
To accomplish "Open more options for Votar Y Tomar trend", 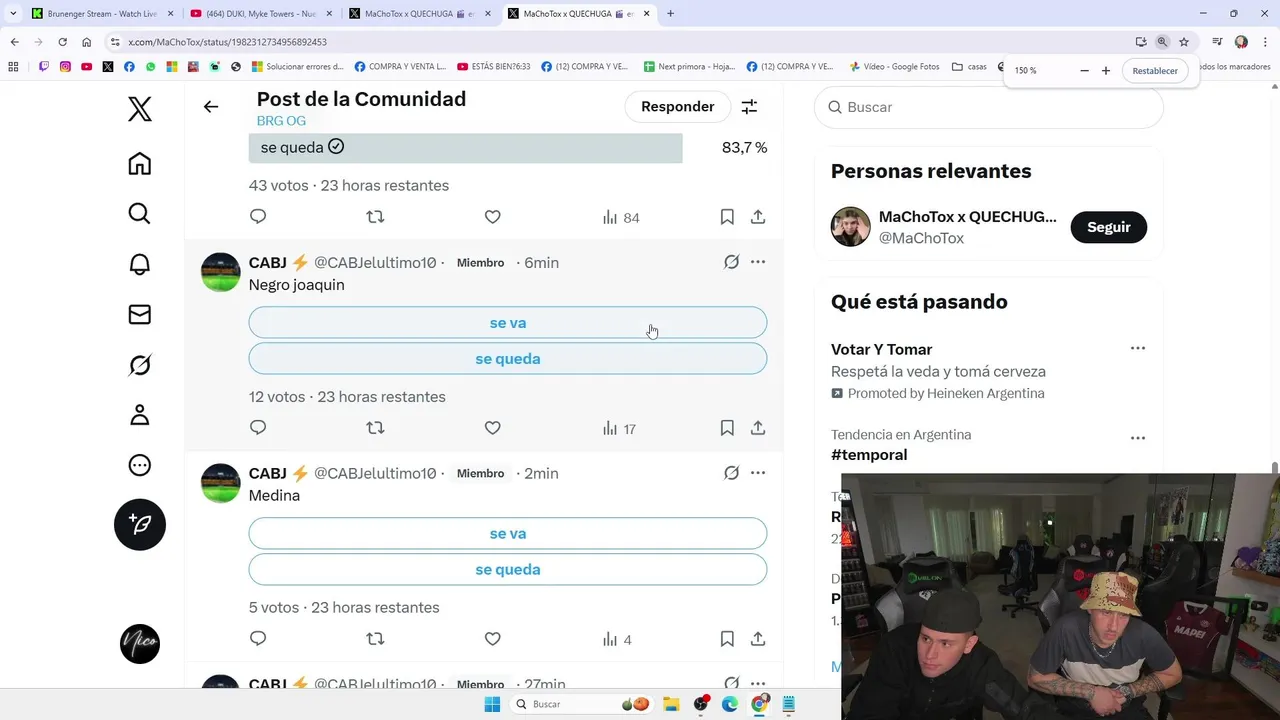I will tap(1137, 348).
